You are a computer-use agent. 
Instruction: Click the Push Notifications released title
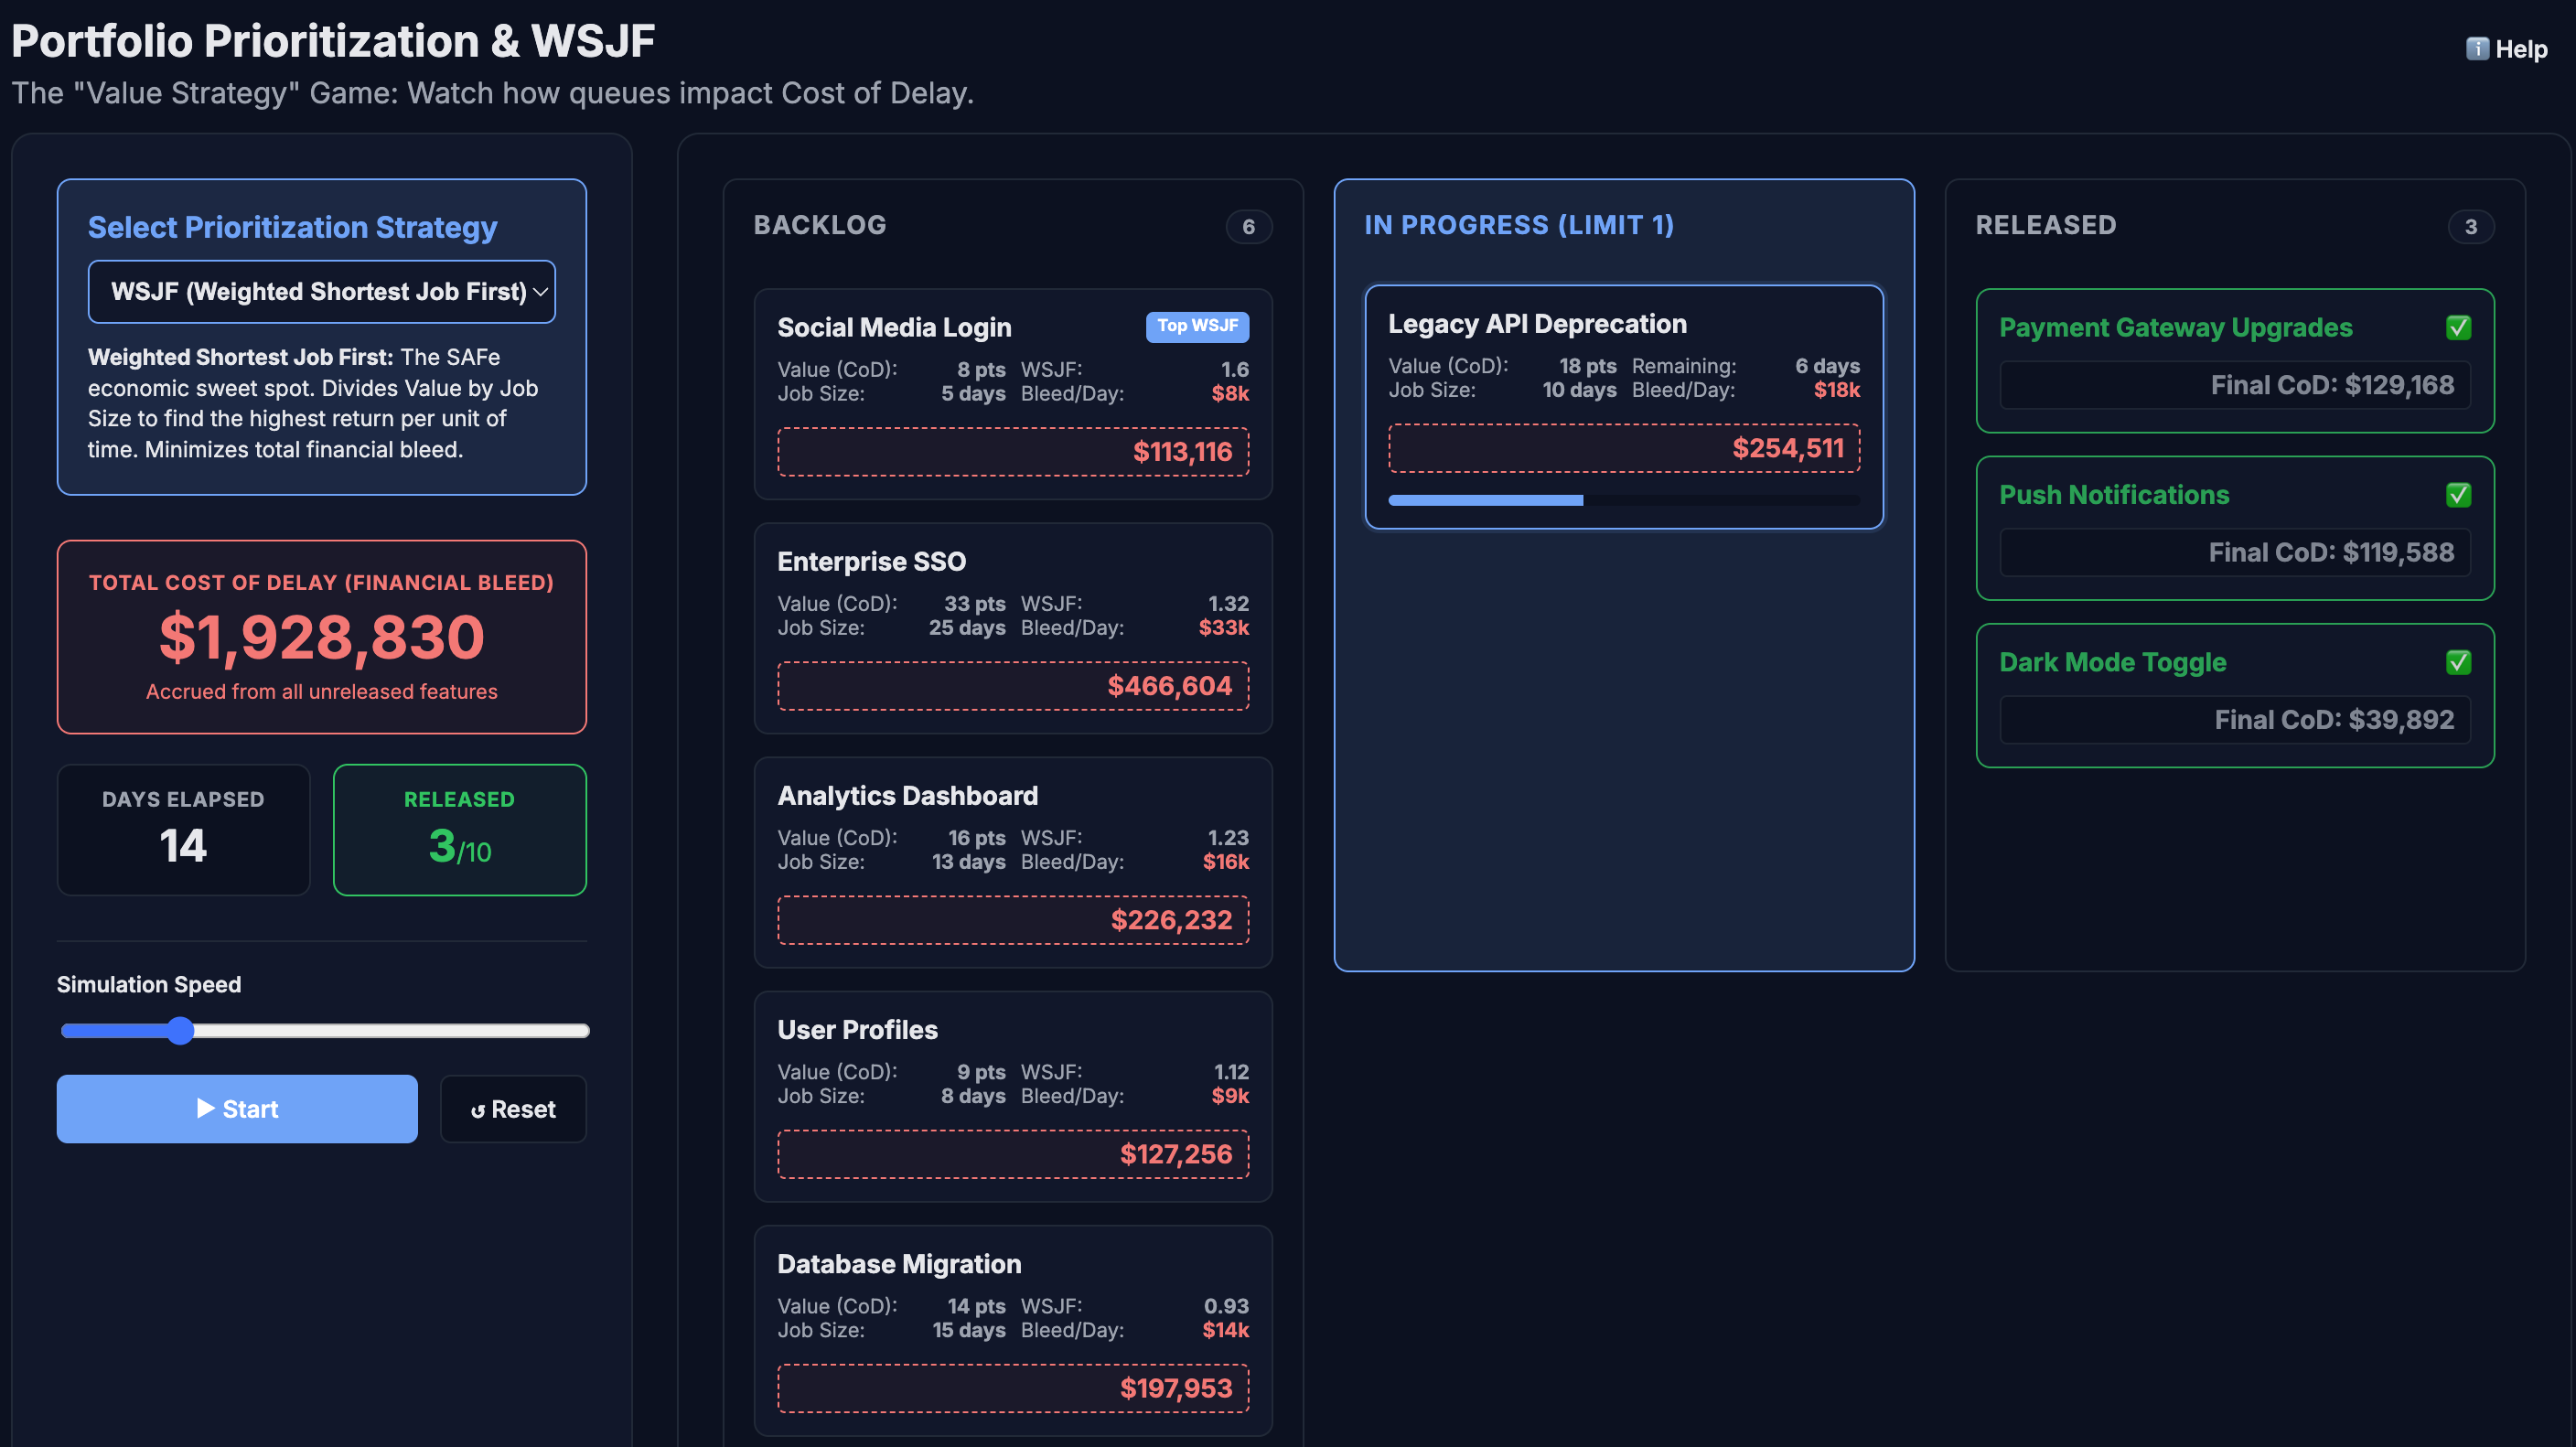click(2114, 495)
